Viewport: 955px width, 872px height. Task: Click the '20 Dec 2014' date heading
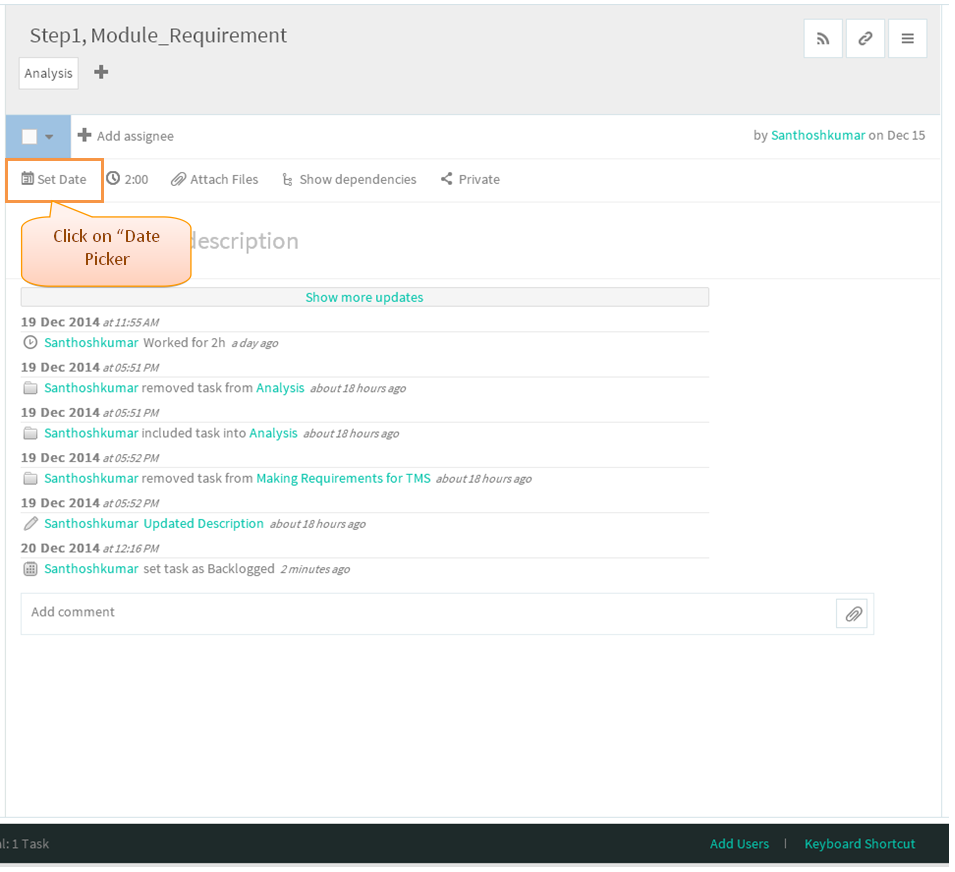coord(60,548)
